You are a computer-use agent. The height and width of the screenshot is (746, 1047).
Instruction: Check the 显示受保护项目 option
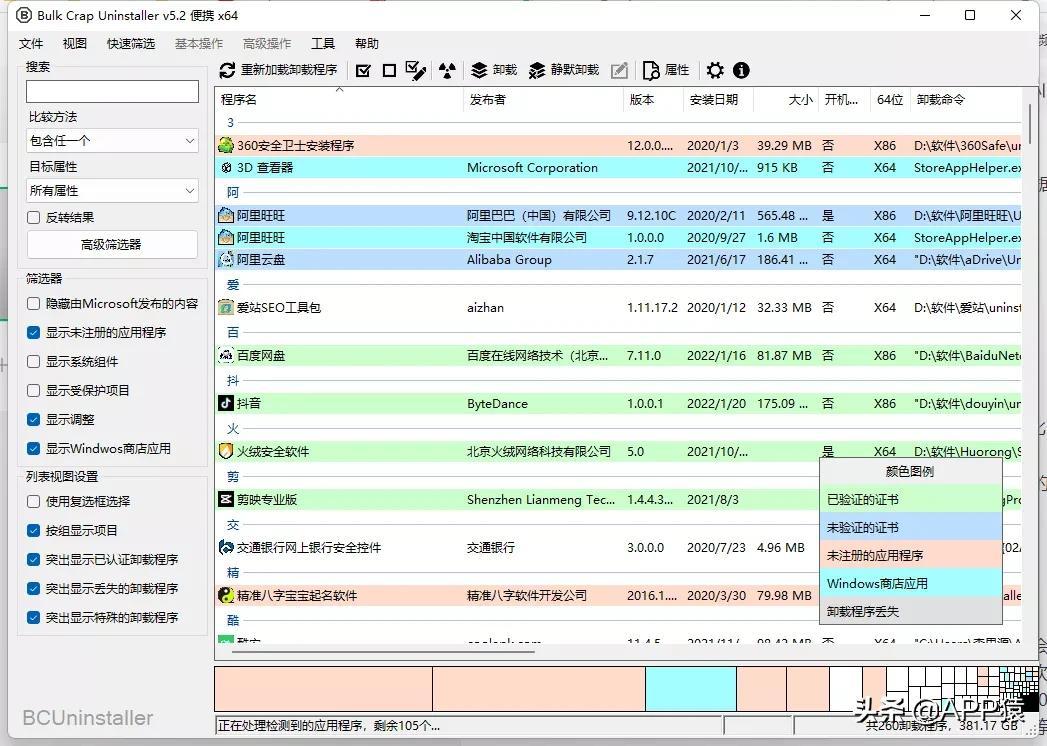pos(33,390)
